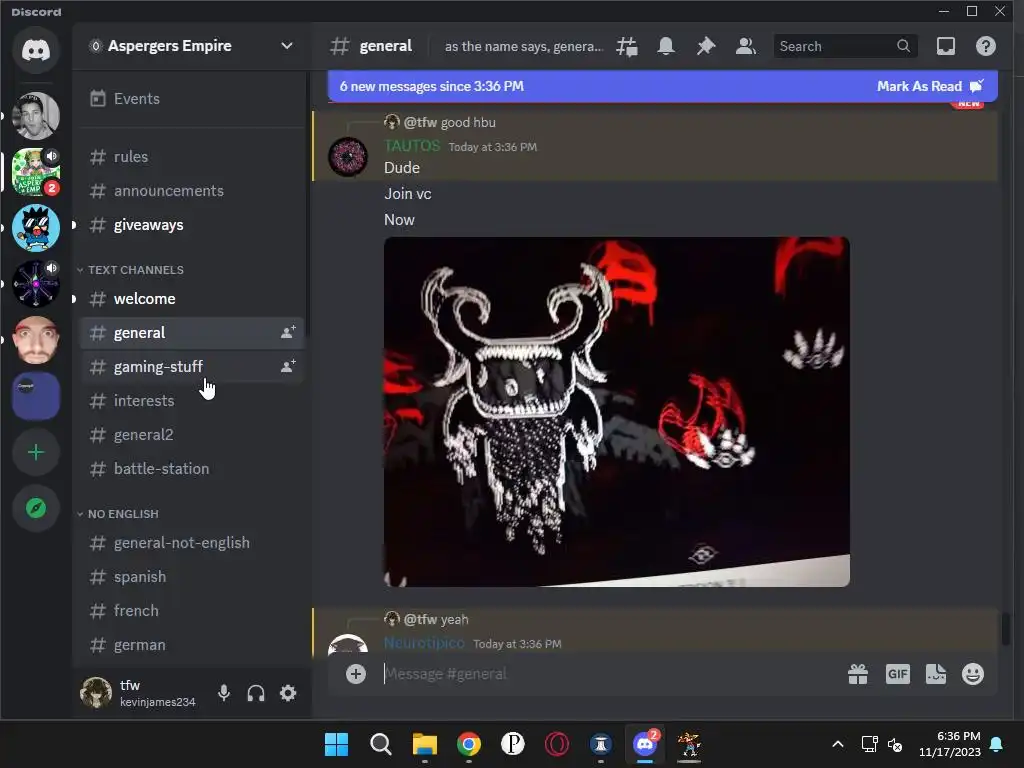The width and height of the screenshot is (1024, 768).
Task: Add a server with plus icon
Action: click(x=36, y=453)
